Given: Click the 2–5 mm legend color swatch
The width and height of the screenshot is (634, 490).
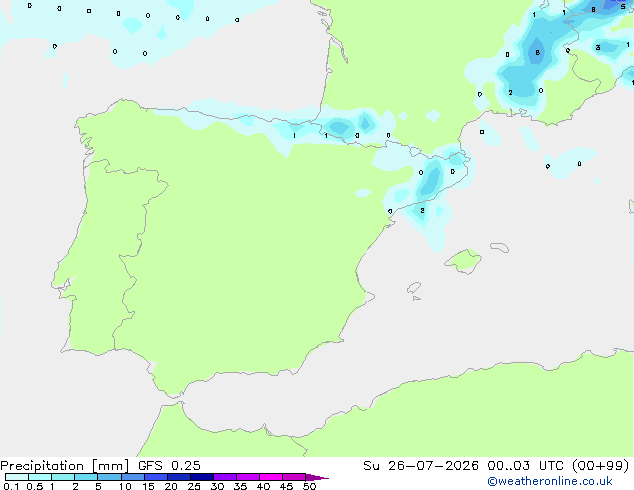Looking at the screenshot, I should (x=86, y=477).
